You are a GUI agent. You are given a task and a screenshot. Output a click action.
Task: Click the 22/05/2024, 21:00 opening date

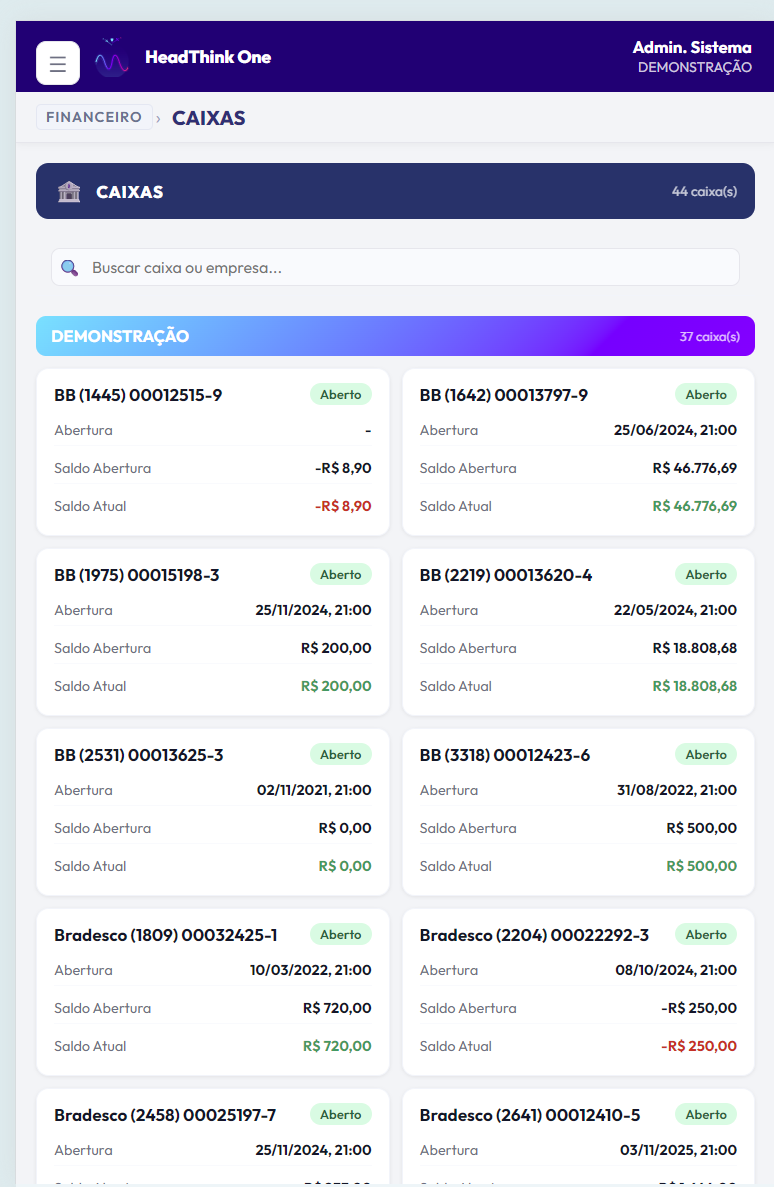(675, 610)
